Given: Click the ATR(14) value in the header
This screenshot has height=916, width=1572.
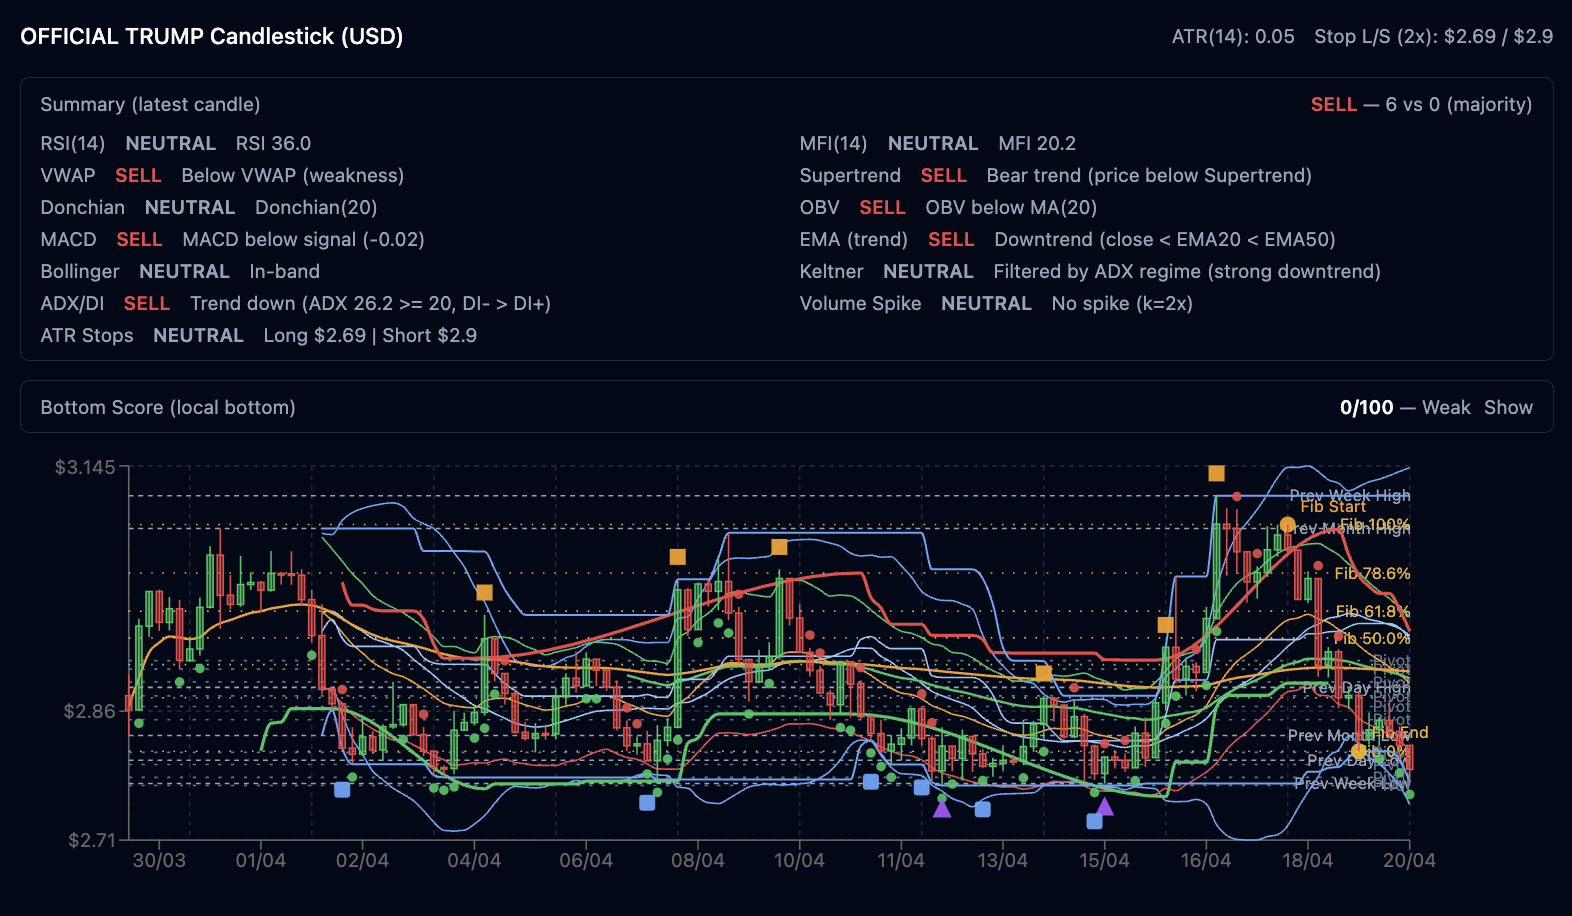Looking at the screenshot, I should click(x=1232, y=36).
